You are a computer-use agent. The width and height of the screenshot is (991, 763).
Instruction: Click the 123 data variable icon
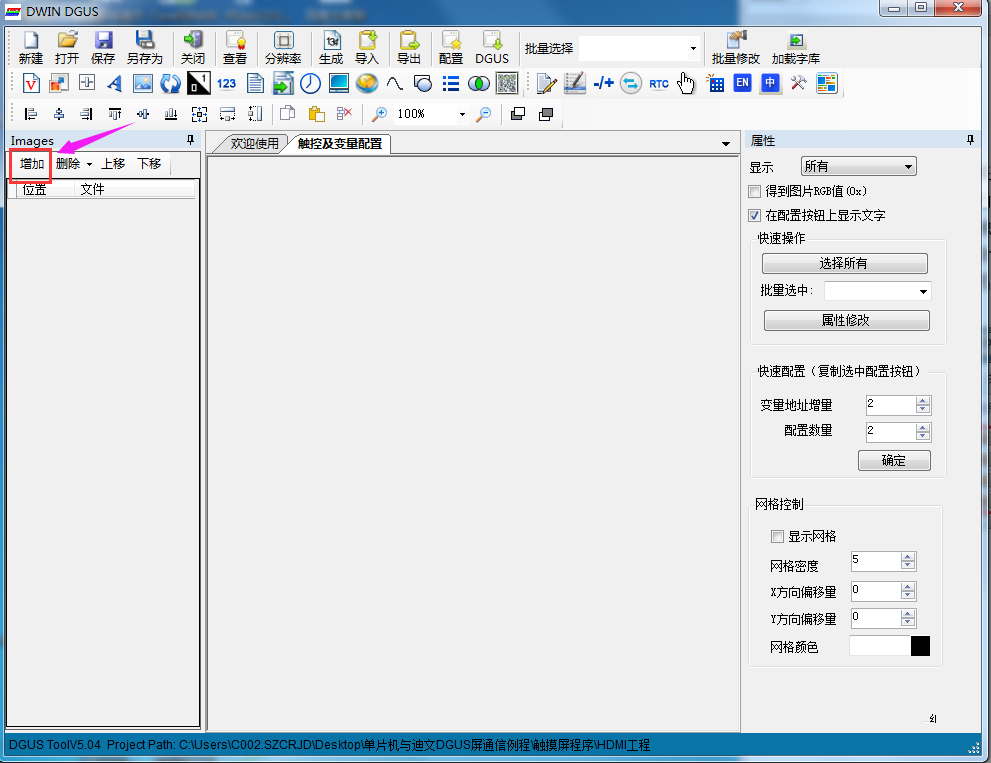[x=226, y=83]
